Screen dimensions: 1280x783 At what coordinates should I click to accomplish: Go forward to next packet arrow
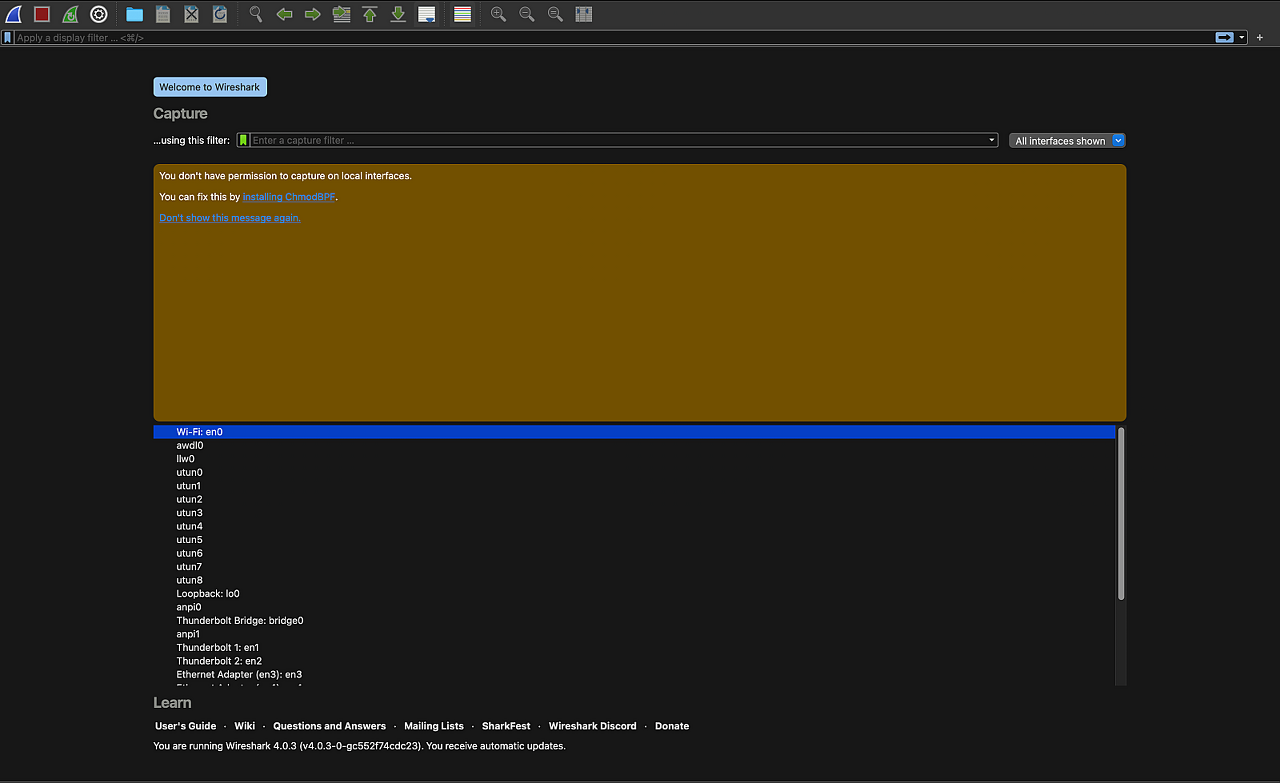coord(312,14)
